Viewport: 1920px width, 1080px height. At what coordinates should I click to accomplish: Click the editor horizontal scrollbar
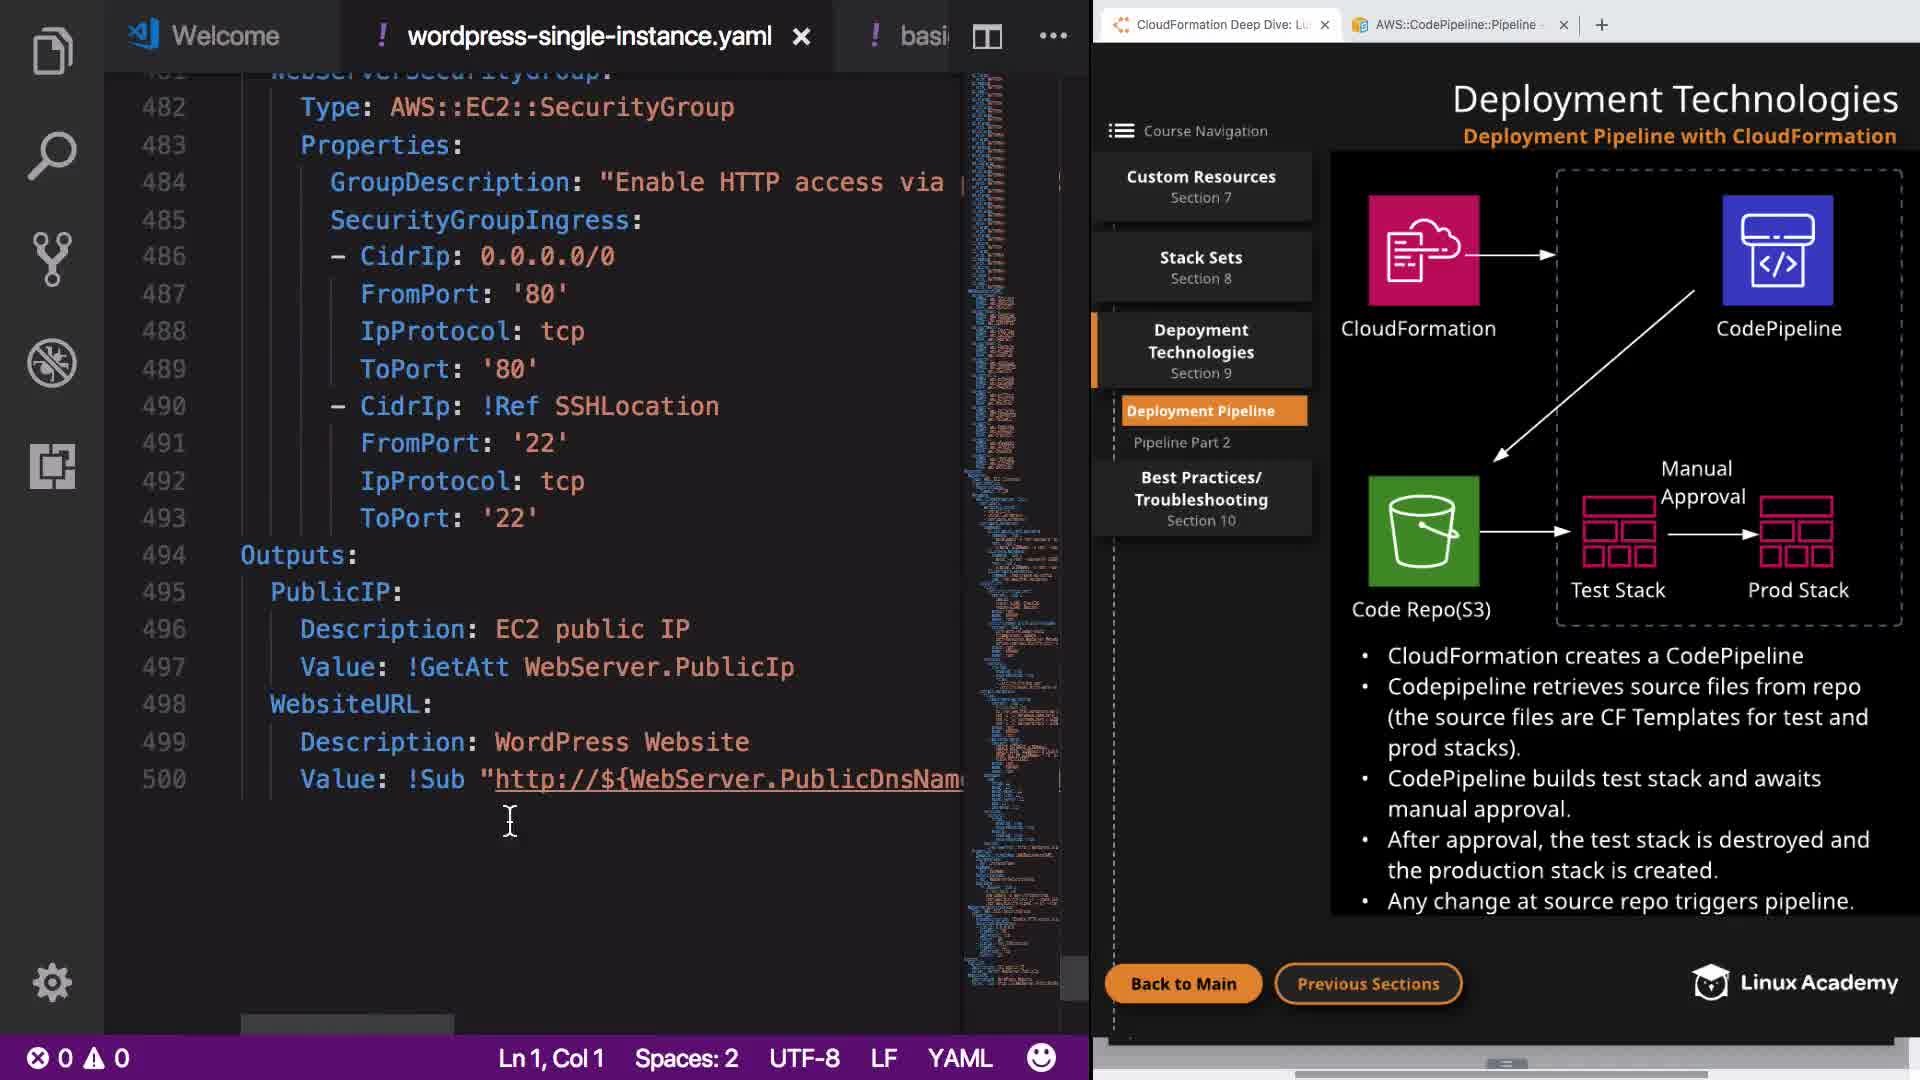[x=347, y=1023]
